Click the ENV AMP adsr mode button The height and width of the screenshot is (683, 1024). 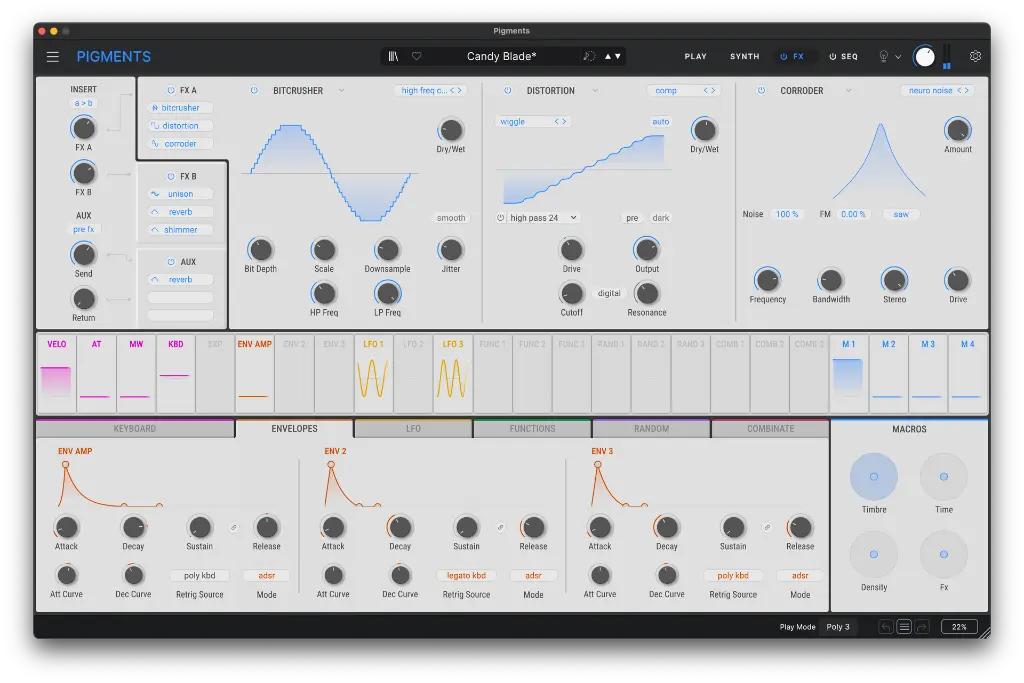point(266,576)
